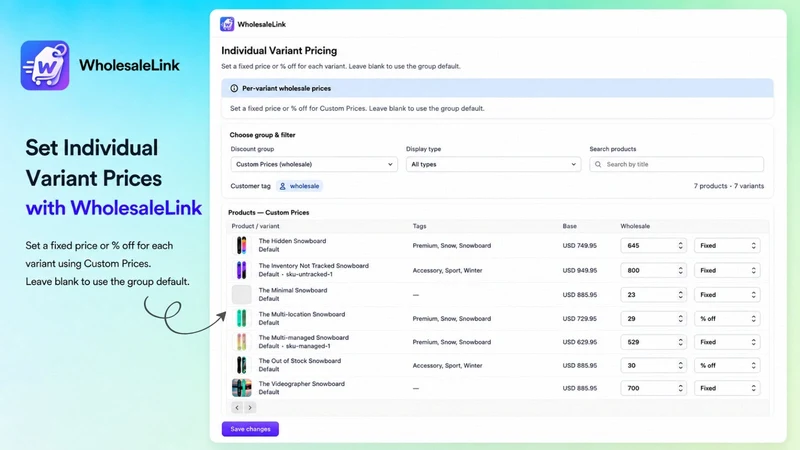Click Individual Variant Pricing heading
This screenshot has height=450, width=800.
pos(279,51)
